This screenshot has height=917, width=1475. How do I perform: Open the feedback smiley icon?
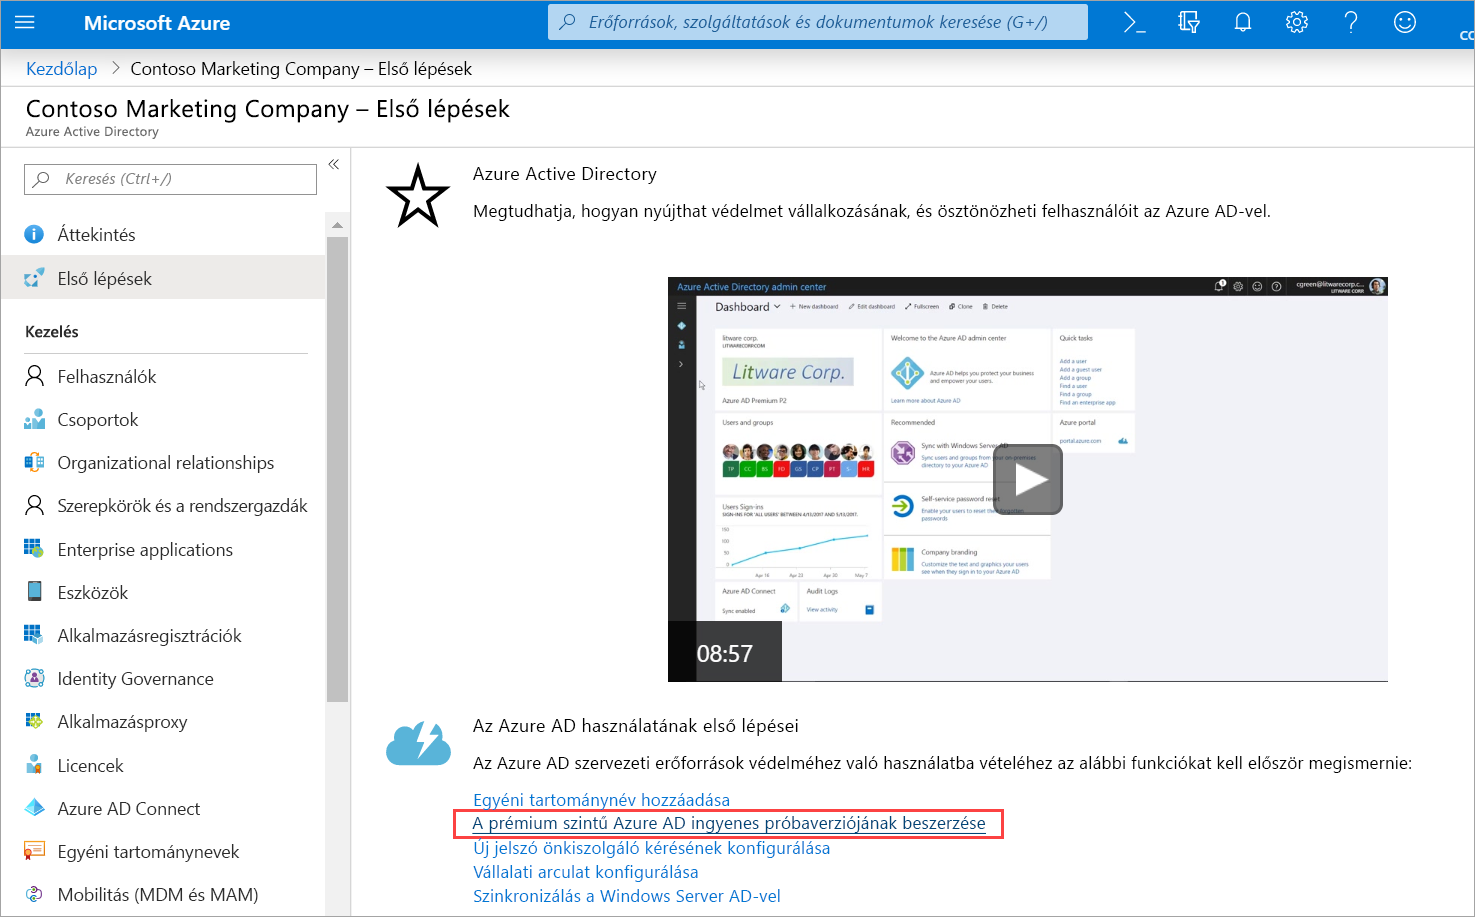(x=1405, y=22)
